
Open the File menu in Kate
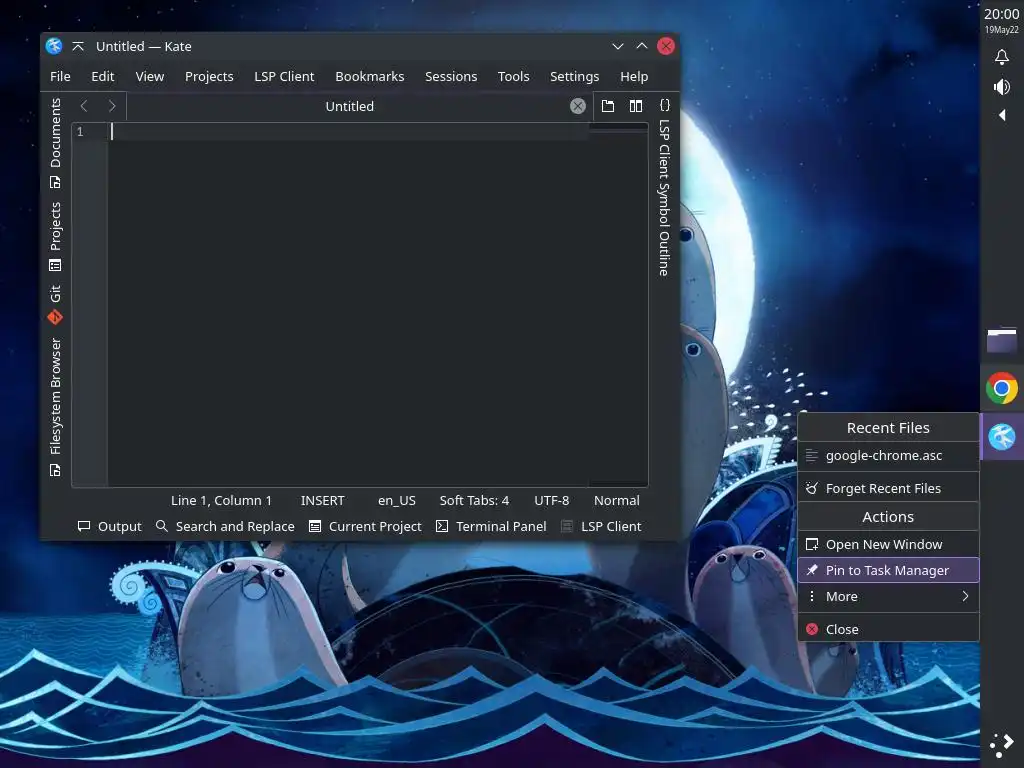tap(60, 76)
